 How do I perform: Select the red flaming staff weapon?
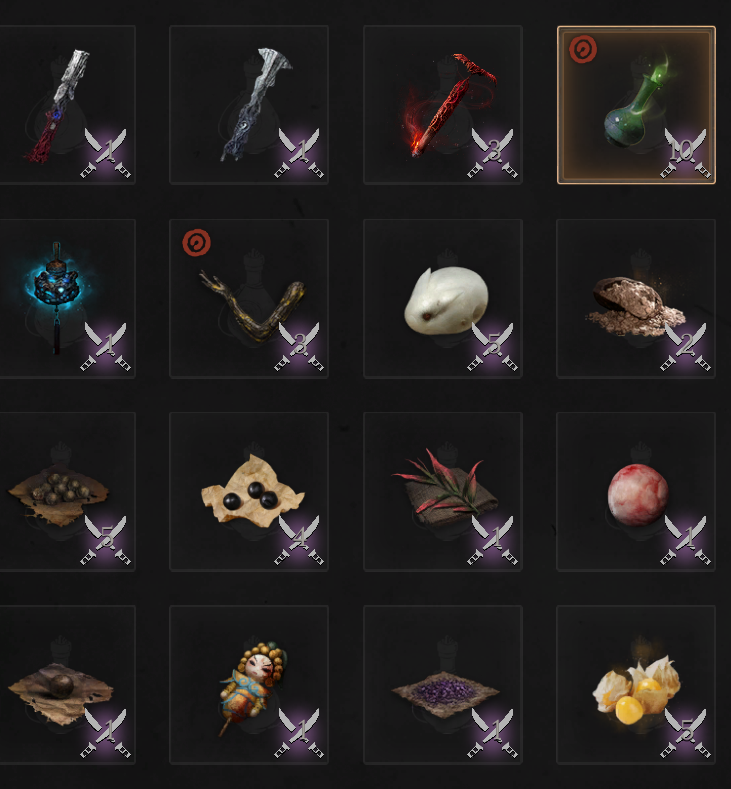[x=443, y=105]
